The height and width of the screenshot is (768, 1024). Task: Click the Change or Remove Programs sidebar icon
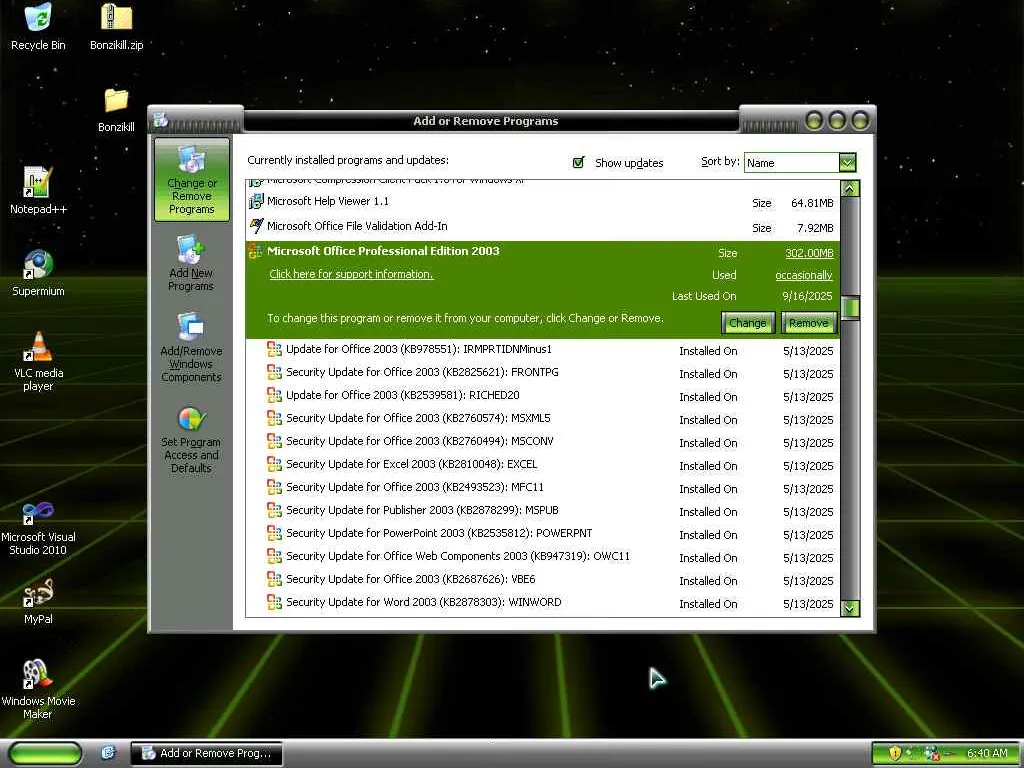[191, 180]
